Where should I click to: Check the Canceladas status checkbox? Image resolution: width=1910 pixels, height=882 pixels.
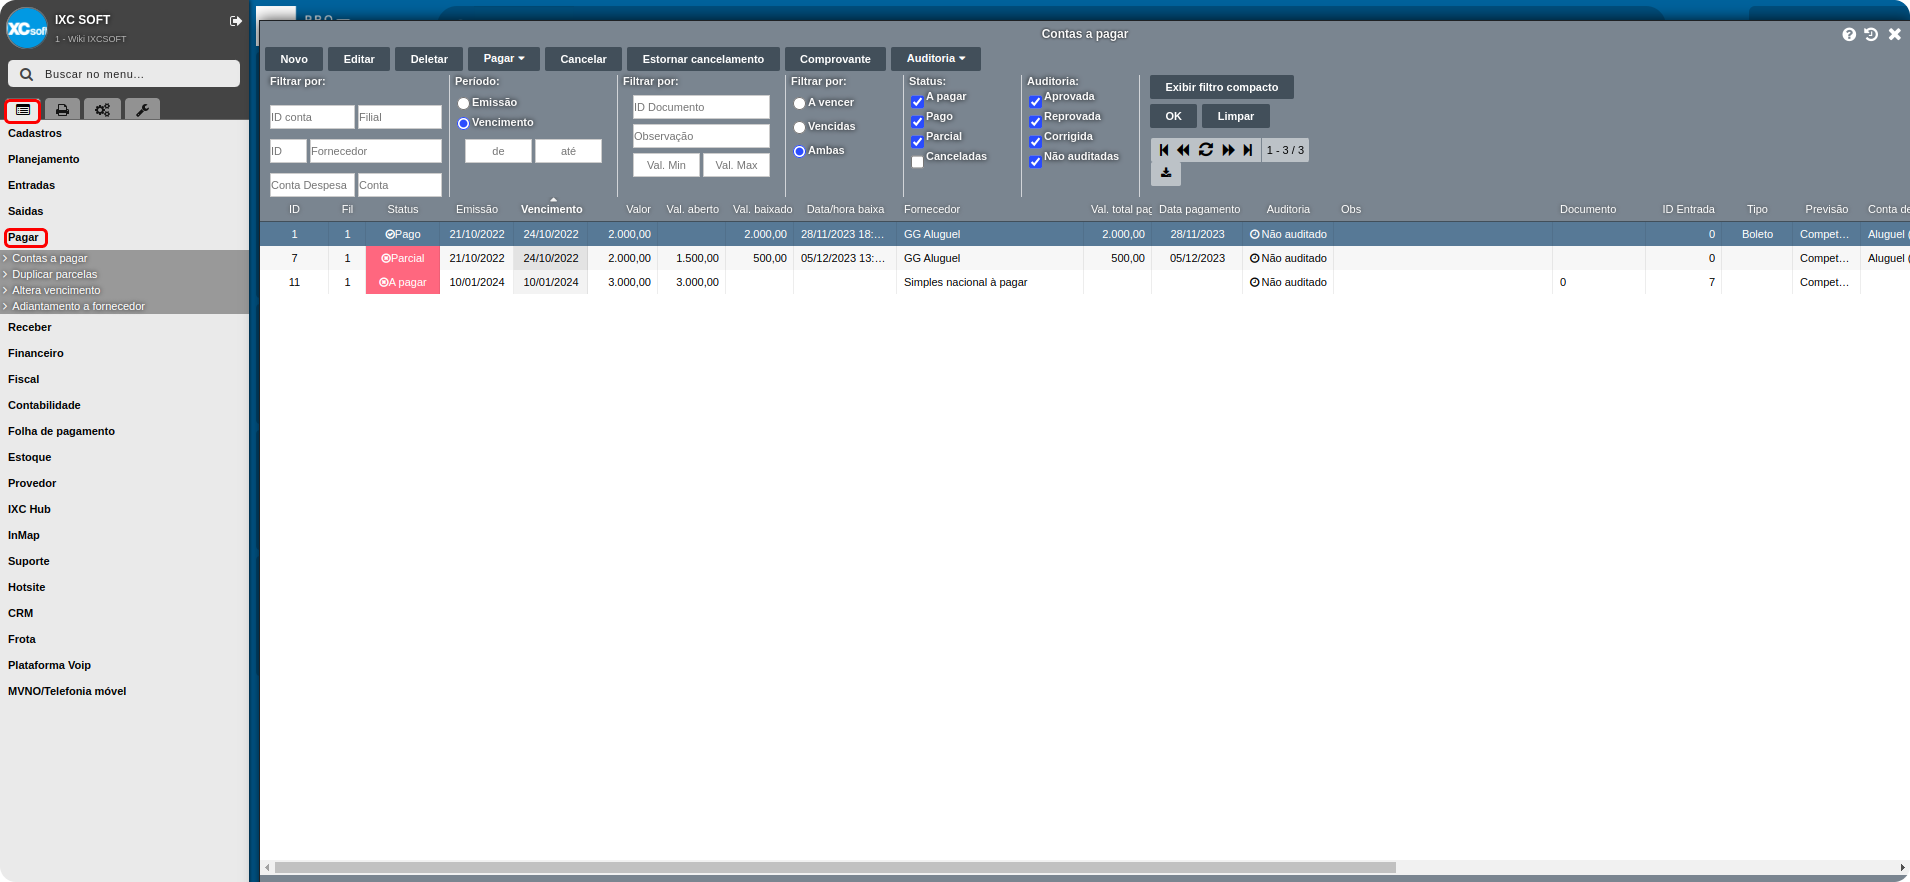tap(917, 162)
